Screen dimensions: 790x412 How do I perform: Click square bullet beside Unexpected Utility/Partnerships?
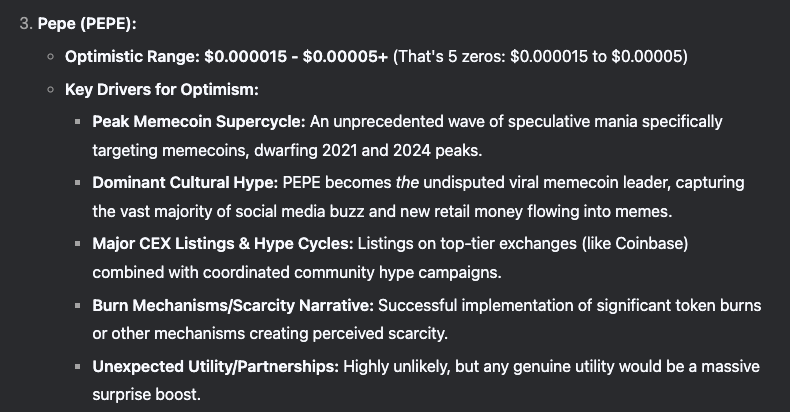click(x=78, y=367)
